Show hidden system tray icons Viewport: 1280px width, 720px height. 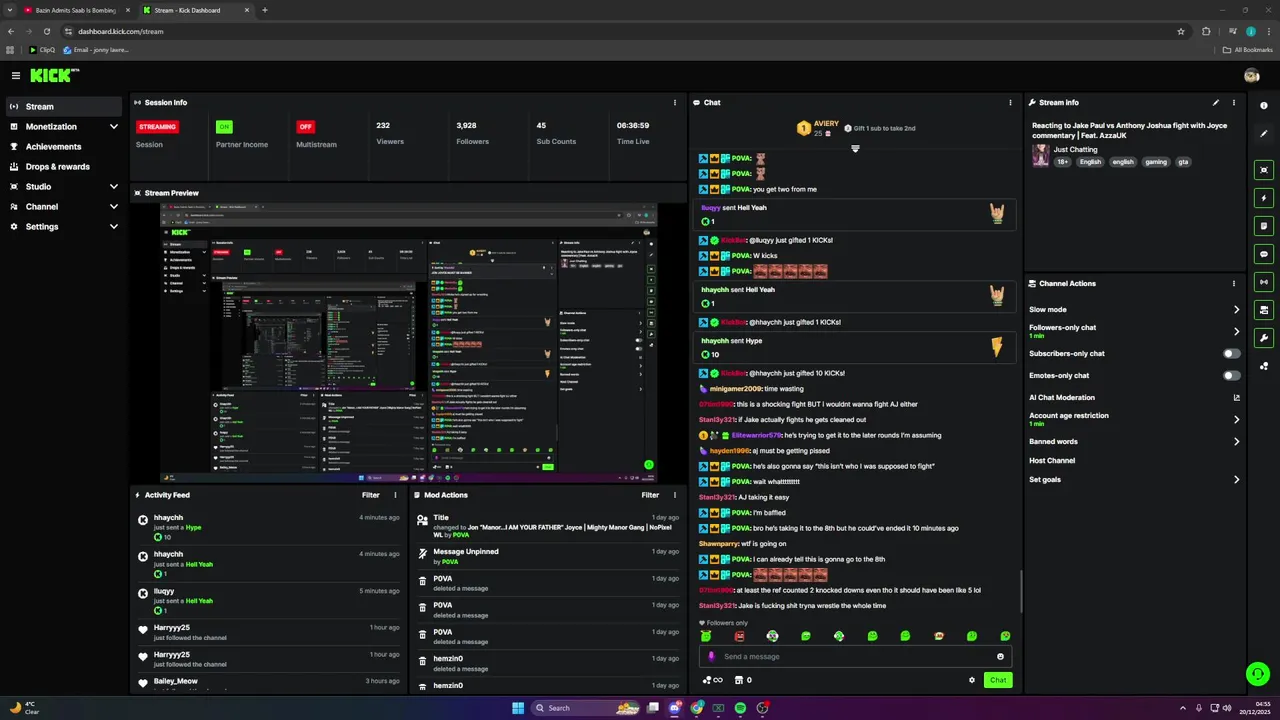[x=1183, y=708]
